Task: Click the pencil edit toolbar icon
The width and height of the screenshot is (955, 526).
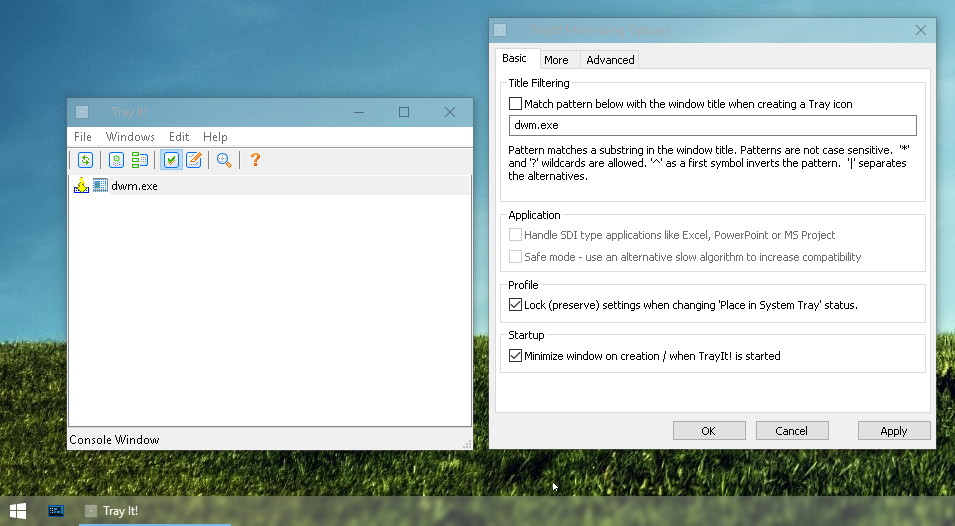Action: tap(194, 160)
